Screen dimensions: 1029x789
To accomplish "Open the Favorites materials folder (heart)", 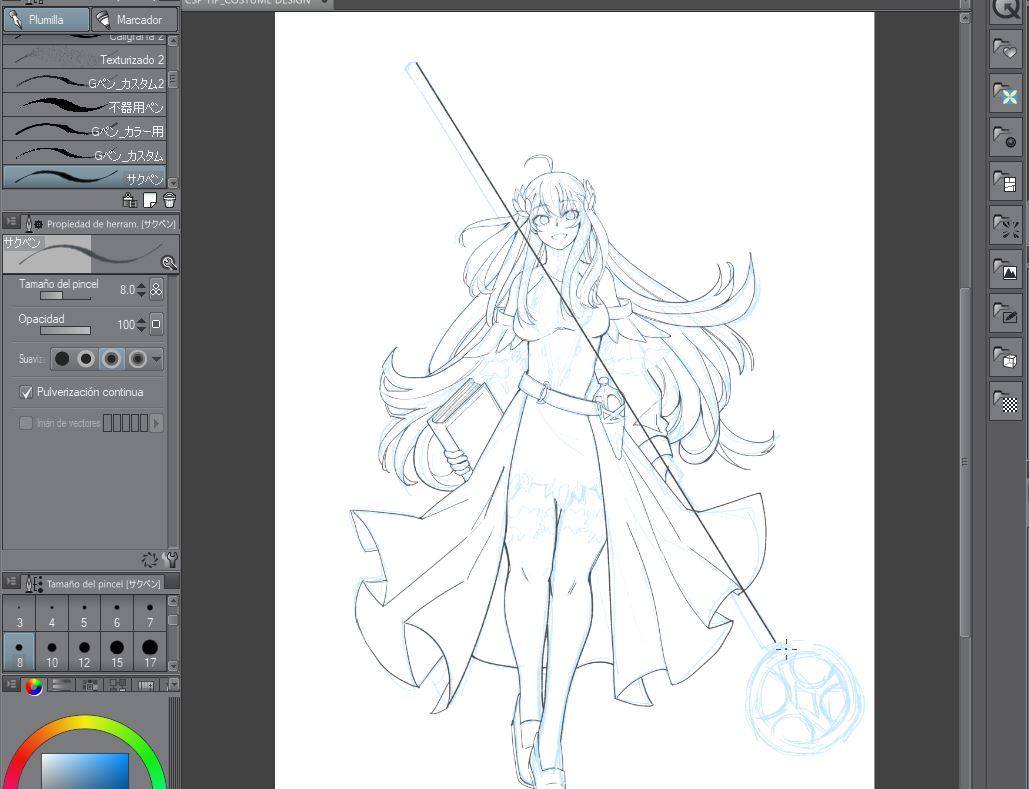I will 1005,49.
